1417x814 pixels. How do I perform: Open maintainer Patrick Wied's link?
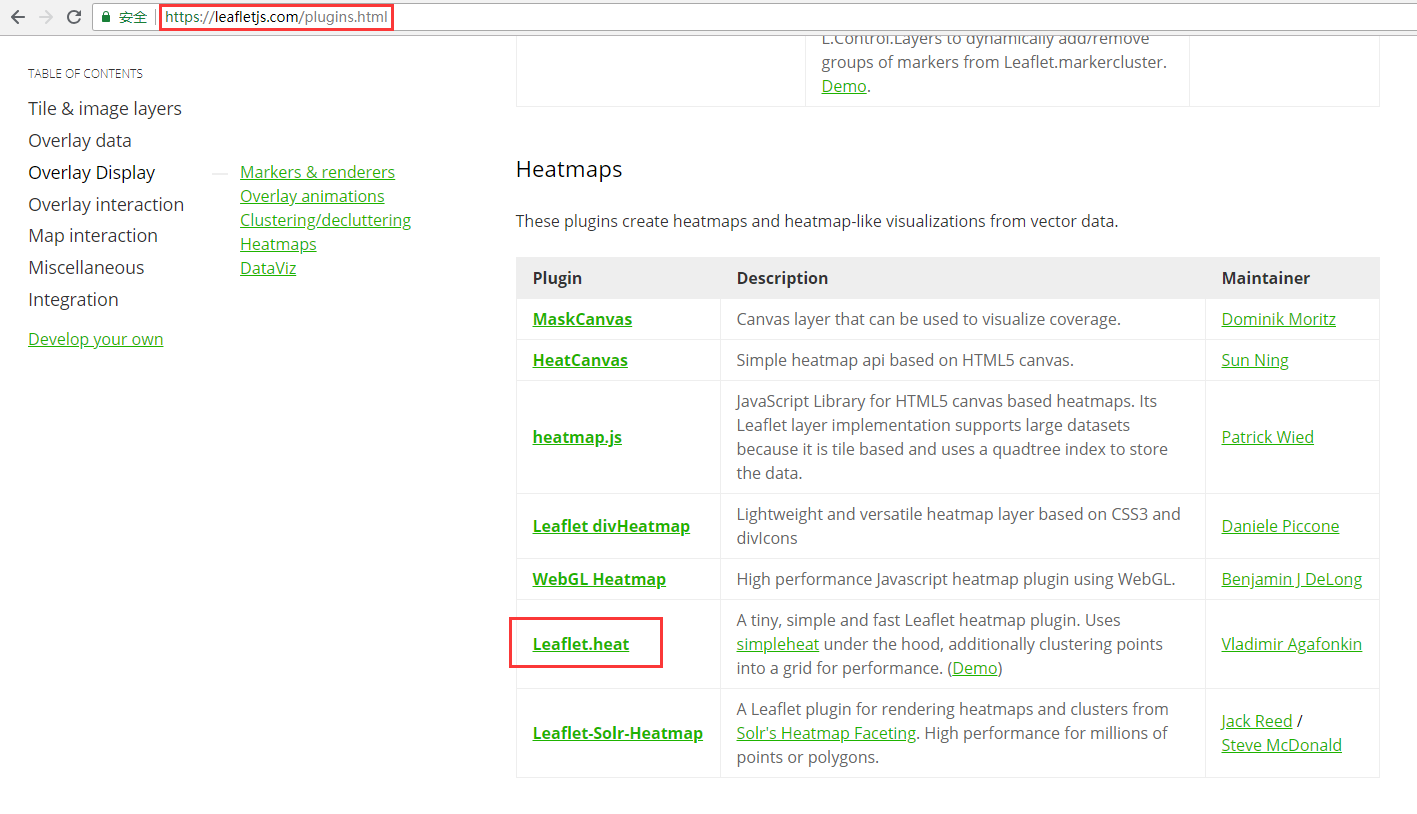1268,437
